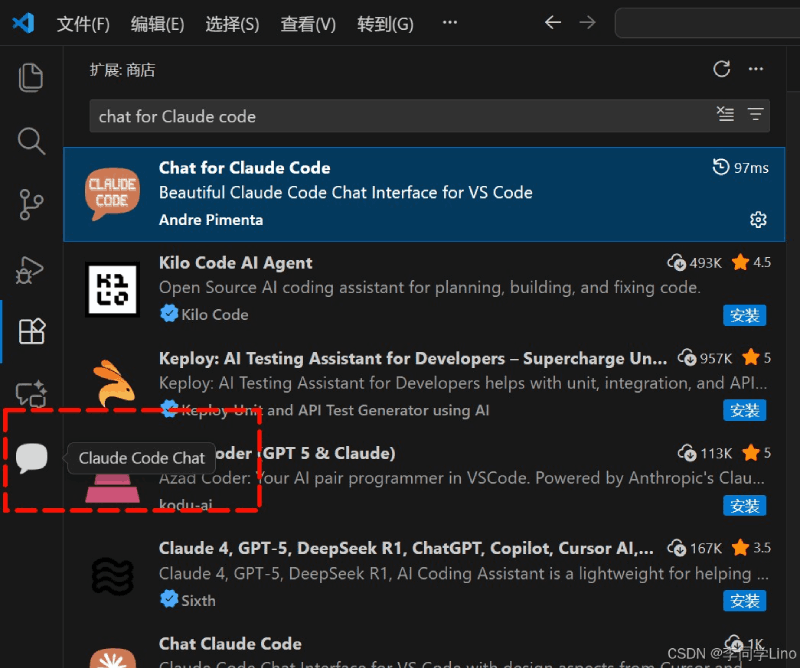Viewport: 800px width, 668px height.
Task: Open the Explorer view in activity bar
Action: coord(31,78)
